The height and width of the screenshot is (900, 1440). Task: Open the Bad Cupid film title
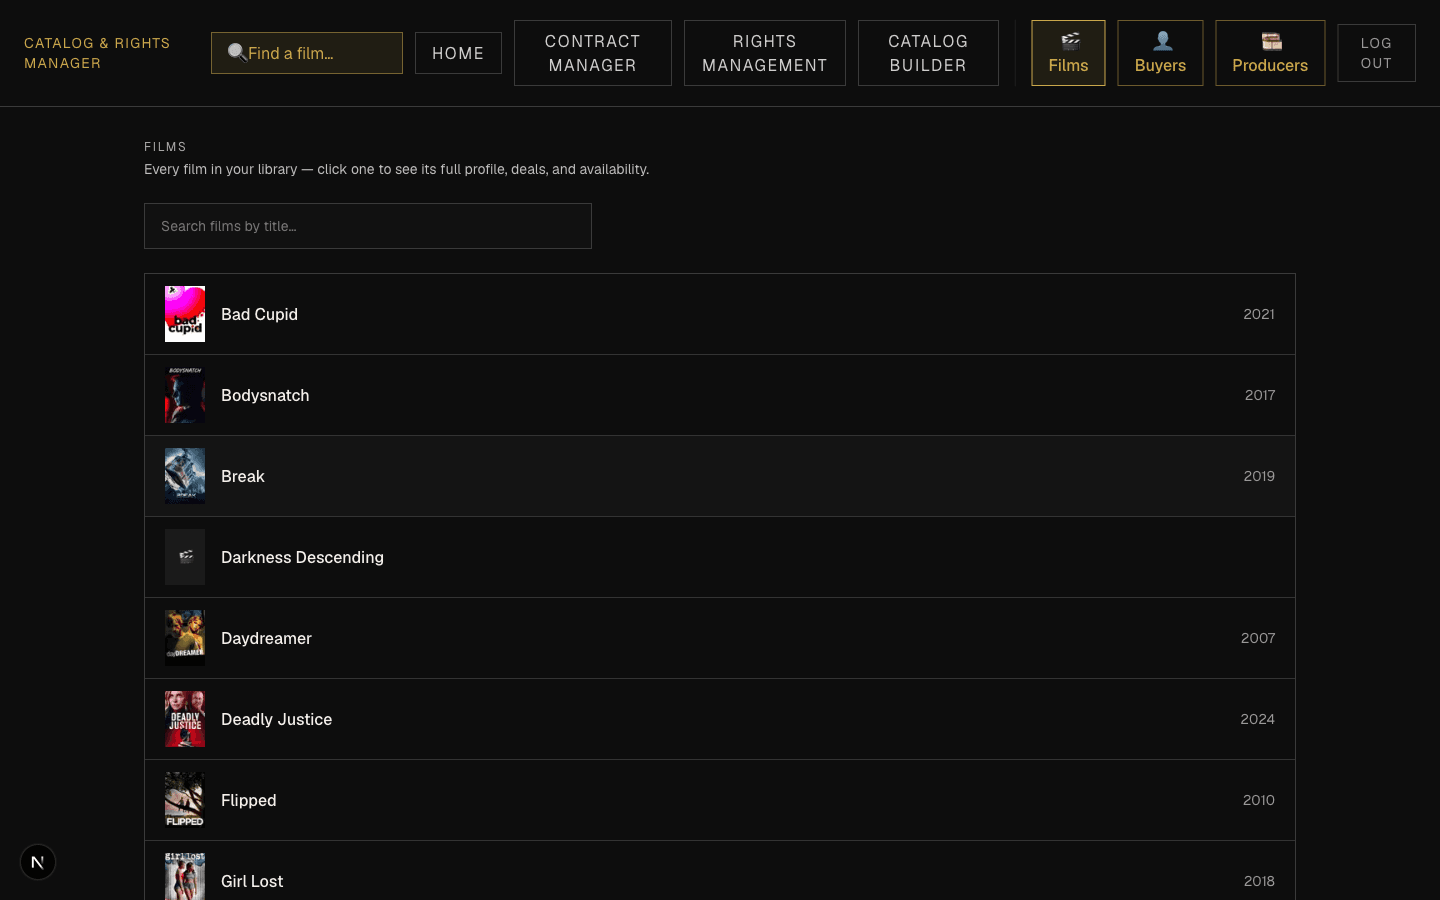point(259,314)
